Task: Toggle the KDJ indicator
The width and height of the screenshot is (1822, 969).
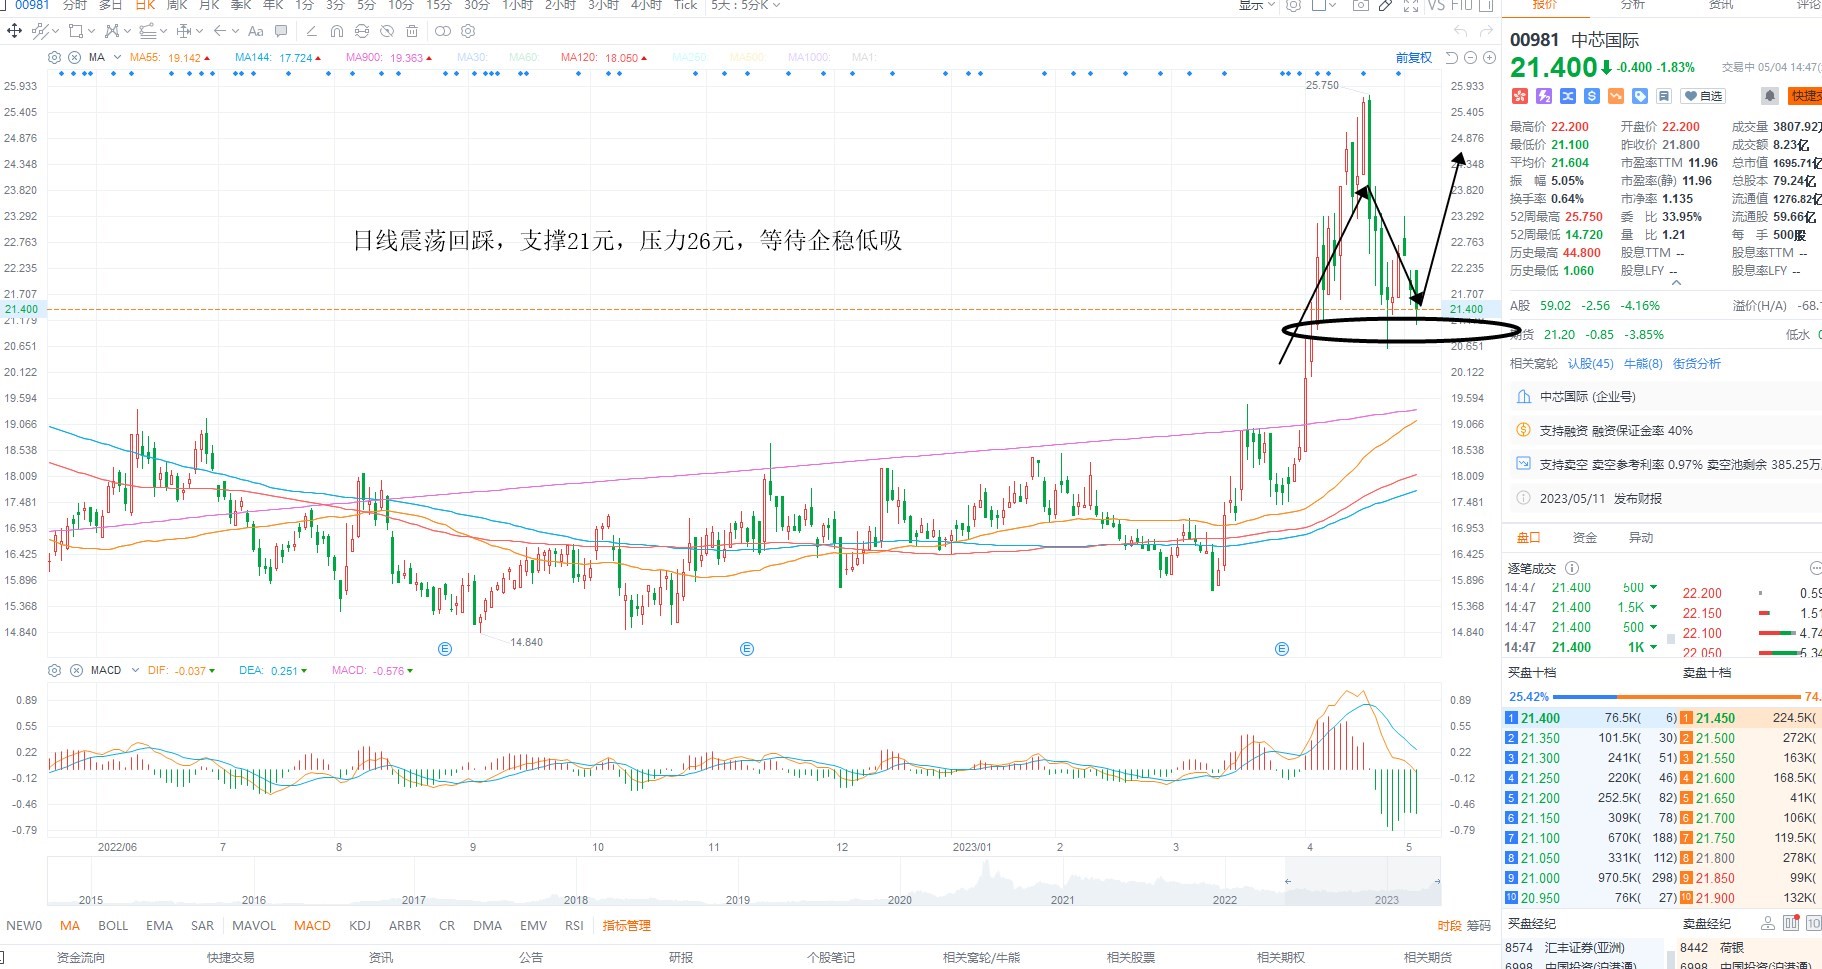Action: tap(360, 926)
